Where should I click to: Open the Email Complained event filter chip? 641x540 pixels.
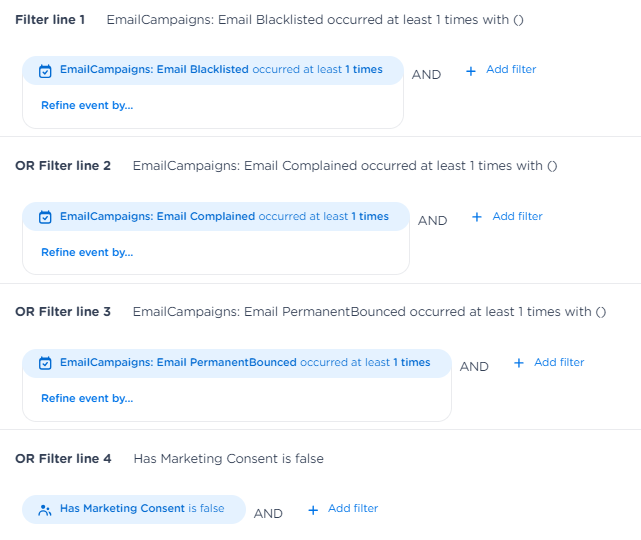[x=223, y=216]
